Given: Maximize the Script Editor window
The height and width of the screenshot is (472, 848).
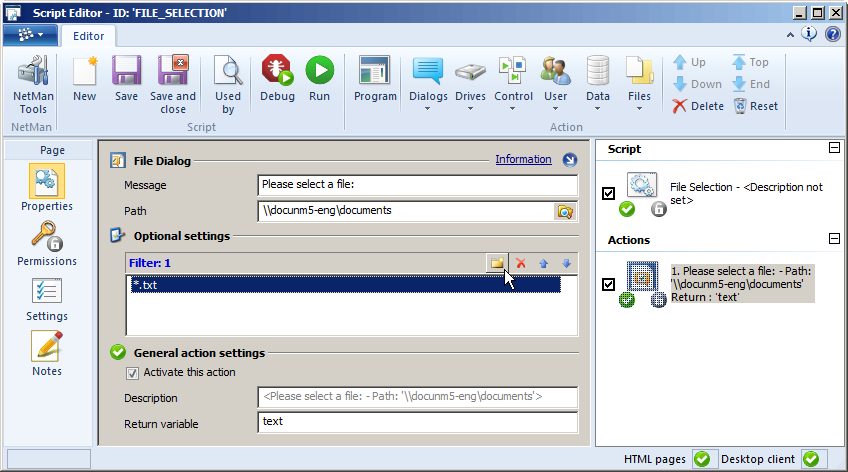Looking at the screenshot, I should coord(818,12).
